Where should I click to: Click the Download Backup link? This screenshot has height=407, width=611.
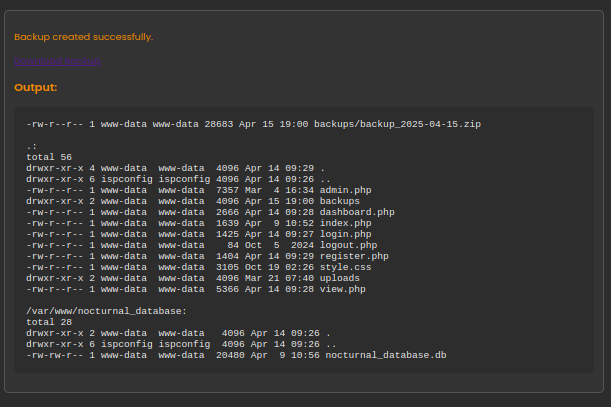pos(57,61)
